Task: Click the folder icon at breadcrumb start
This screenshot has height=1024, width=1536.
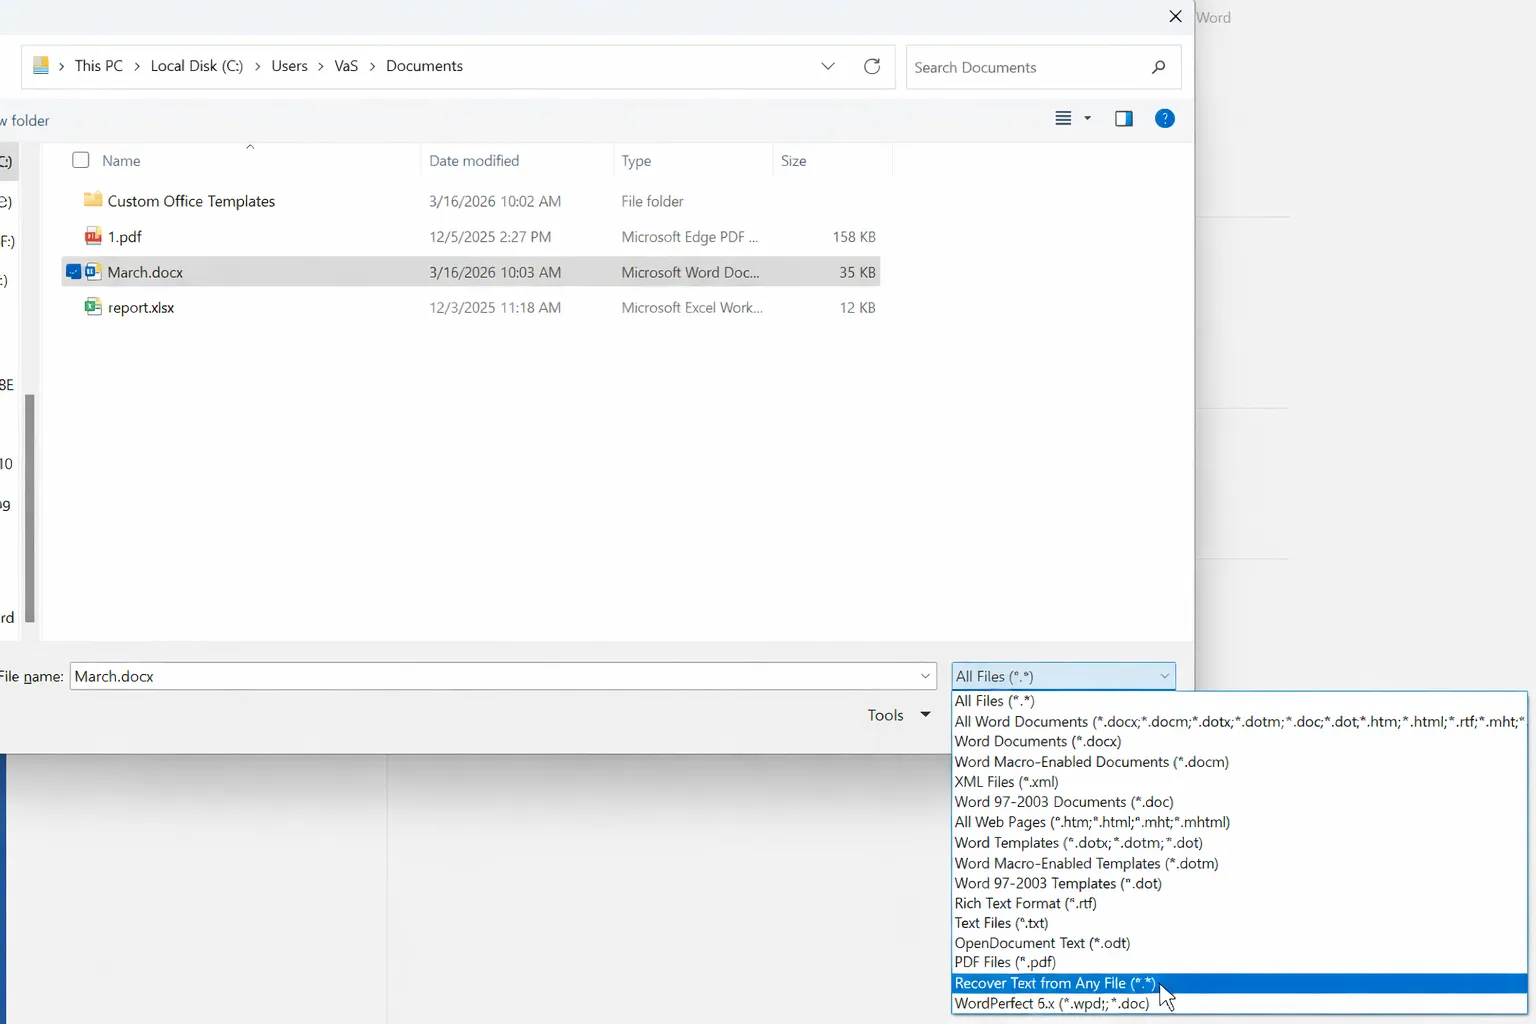Action: [x=41, y=66]
